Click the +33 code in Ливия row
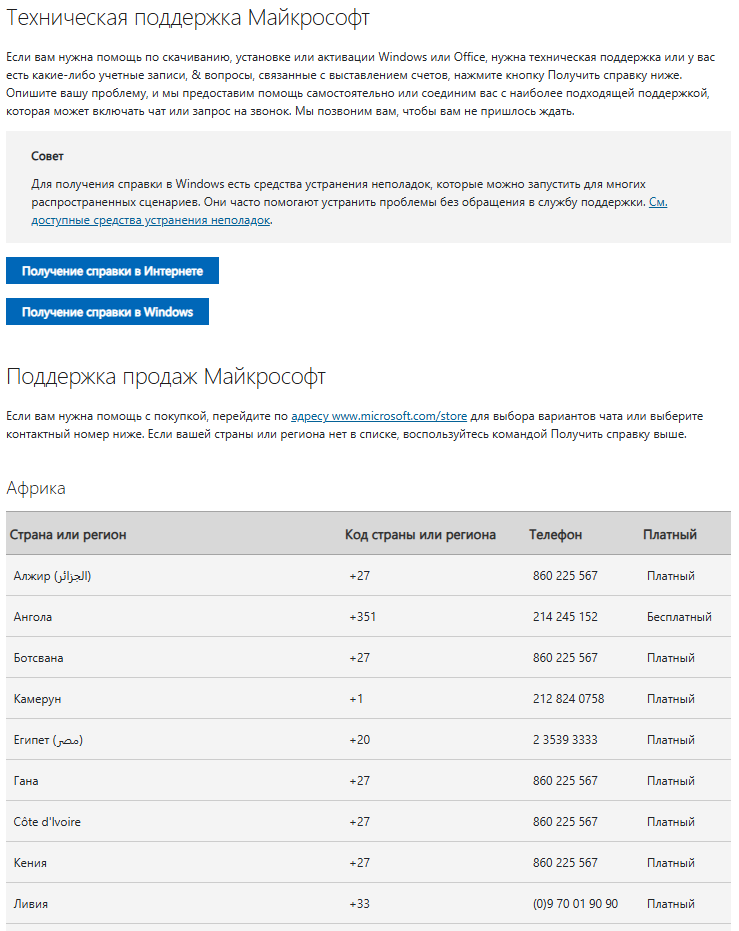 pos(359,903)
